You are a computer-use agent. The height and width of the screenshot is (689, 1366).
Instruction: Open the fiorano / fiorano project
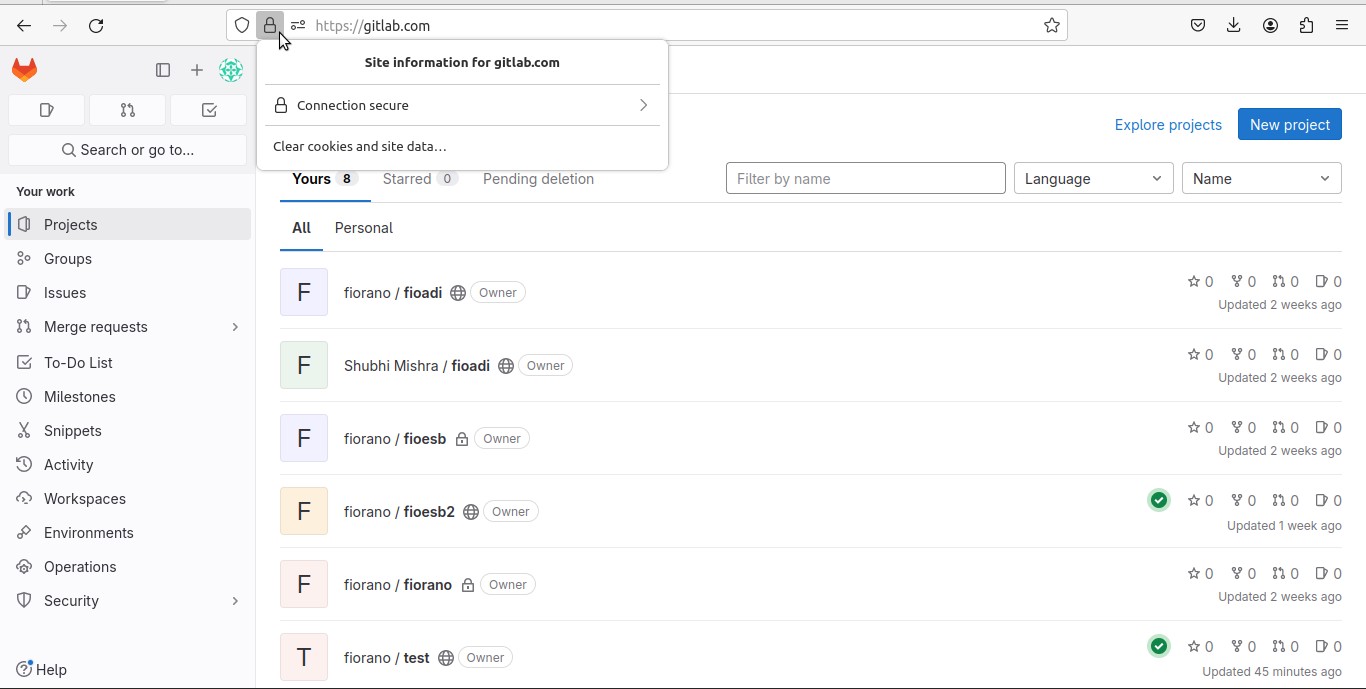(x=398, y=585)
